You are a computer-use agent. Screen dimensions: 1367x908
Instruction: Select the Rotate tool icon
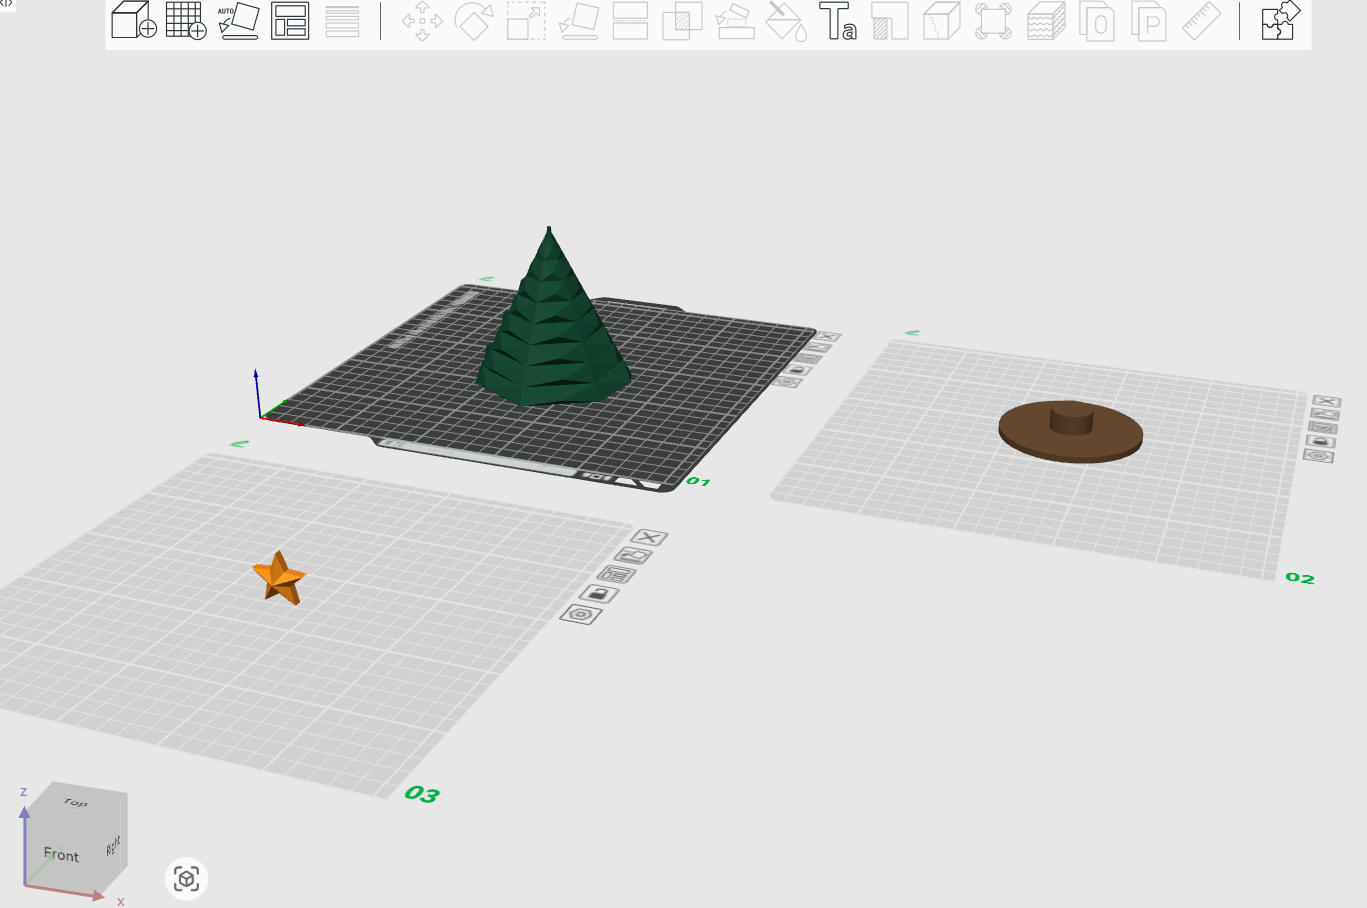point(474,21)
